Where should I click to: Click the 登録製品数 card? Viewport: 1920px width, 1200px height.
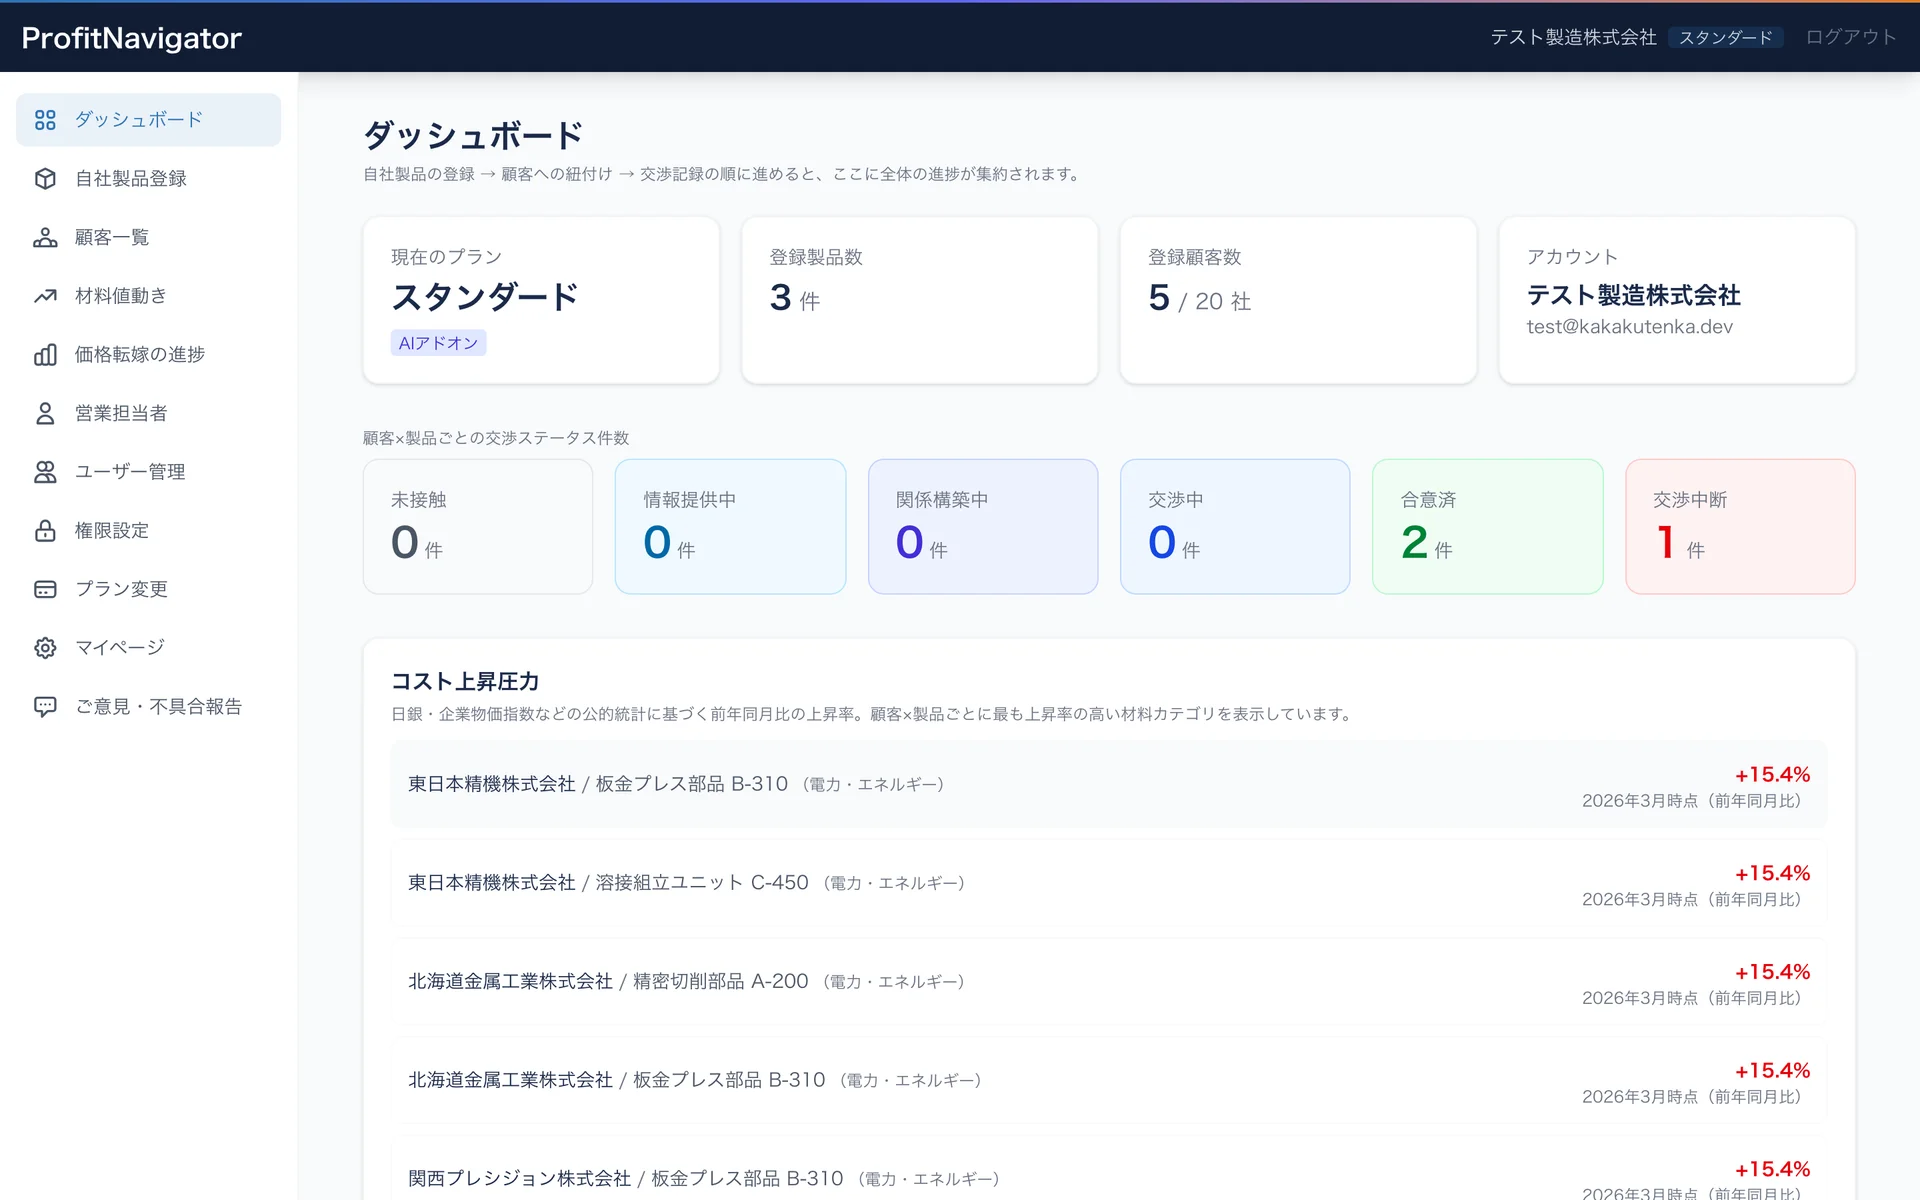pos(920,300)
